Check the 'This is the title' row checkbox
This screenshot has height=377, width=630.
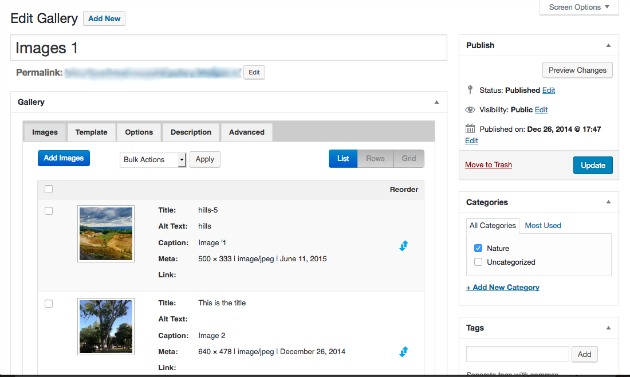tap(49, 303)
